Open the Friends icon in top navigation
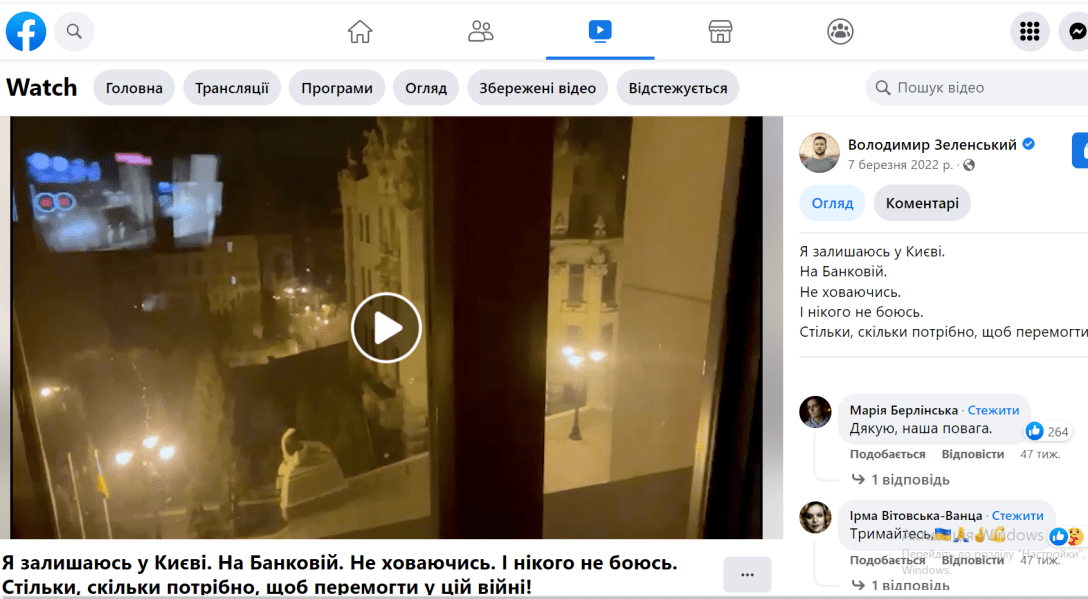 click(480, 32)
